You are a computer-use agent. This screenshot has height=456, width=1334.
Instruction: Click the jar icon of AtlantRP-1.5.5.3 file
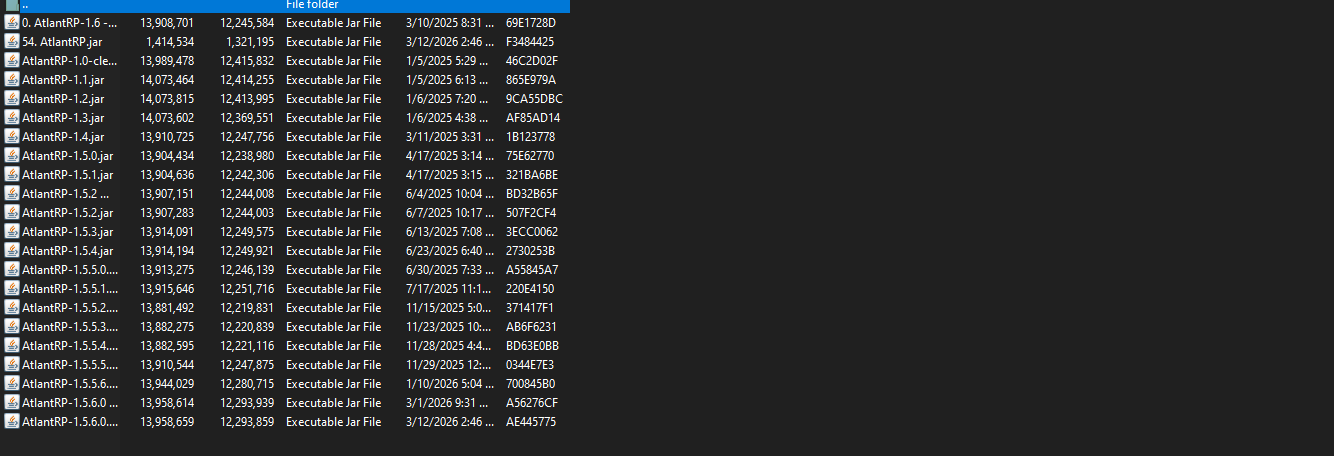pyautogui.click(x=12, y=326)
